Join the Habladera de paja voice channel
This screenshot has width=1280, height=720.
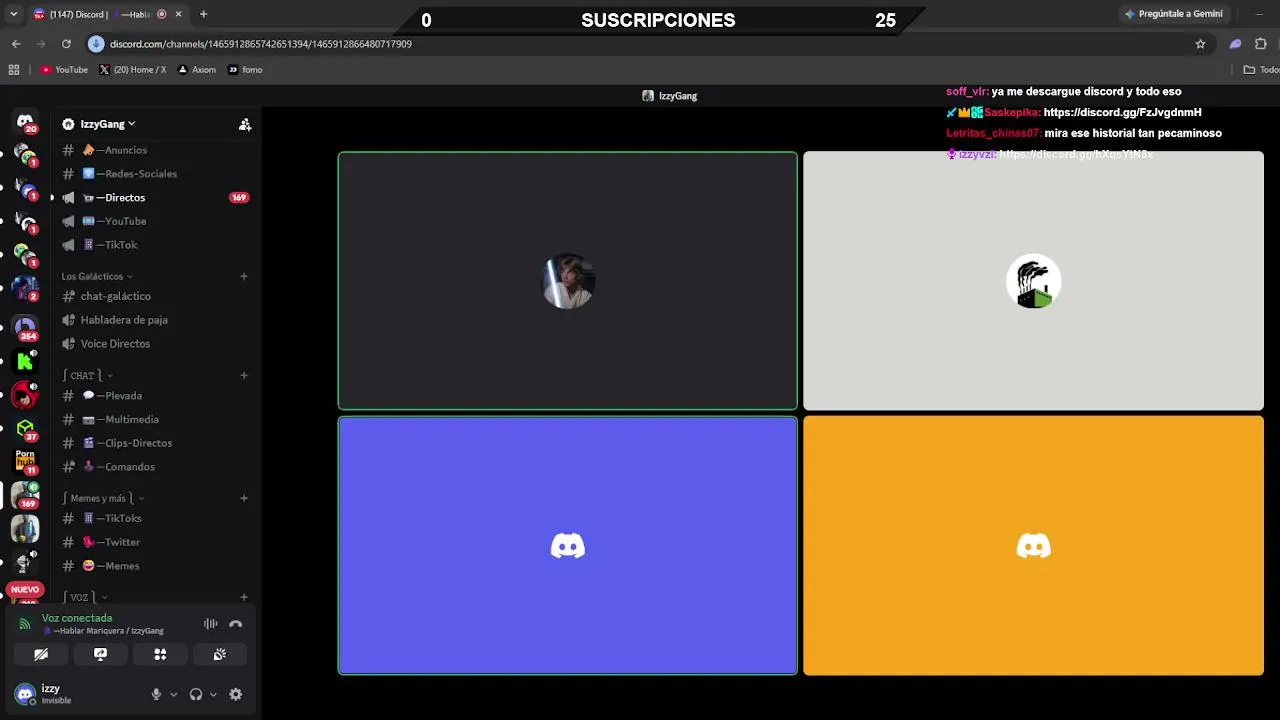tap(156, 320)
